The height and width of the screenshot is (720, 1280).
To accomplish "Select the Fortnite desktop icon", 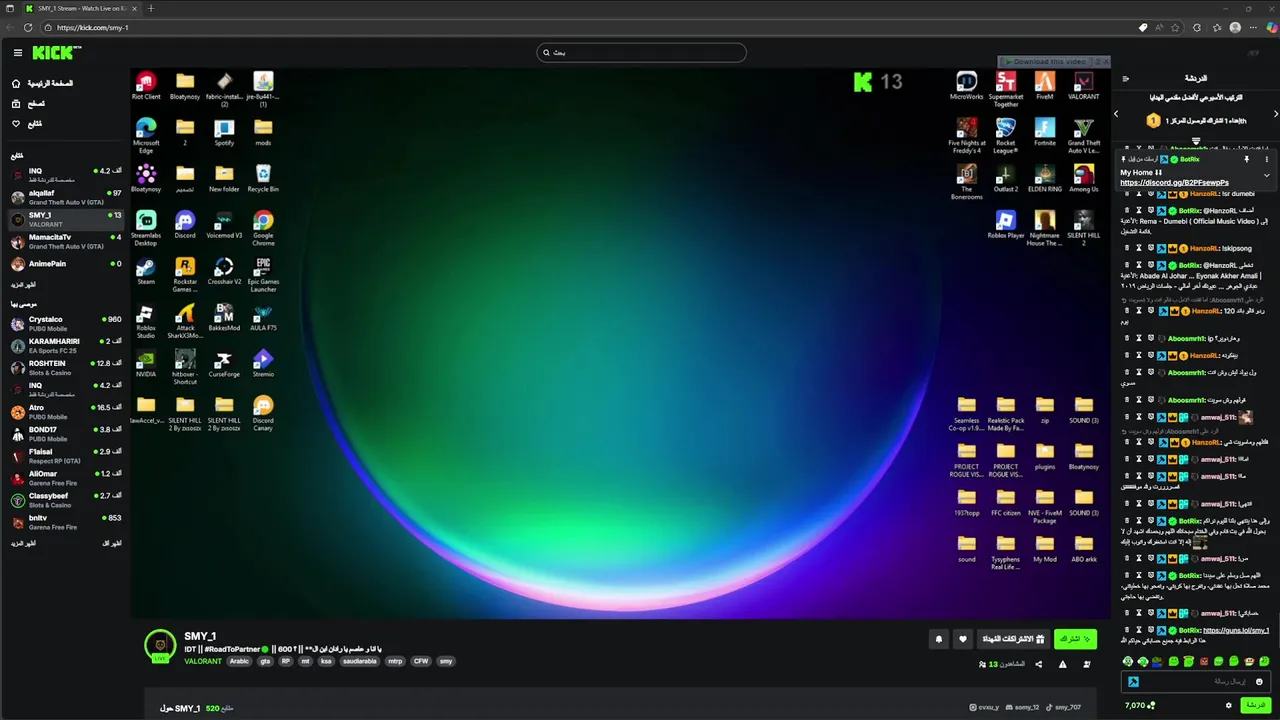I will (x=1045, y=133).
